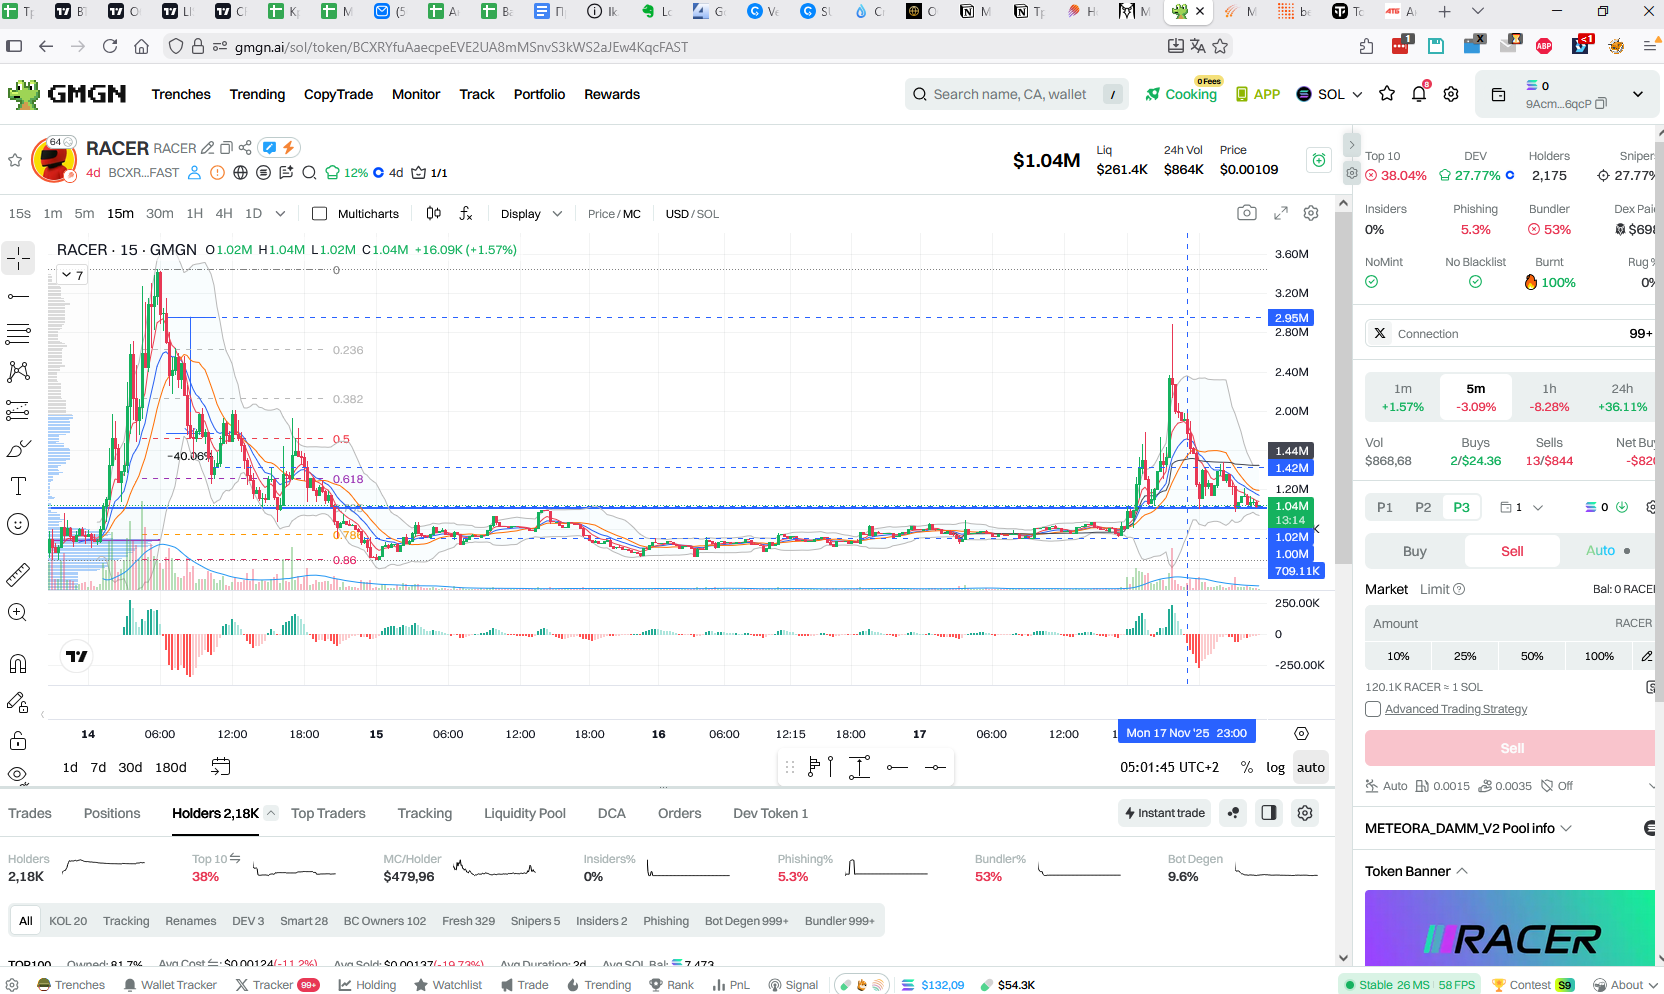The width and height of the screenshot is (1664, 994).
Task: Enable the Multicharts checkbox
Action: [x=320, y=213]
